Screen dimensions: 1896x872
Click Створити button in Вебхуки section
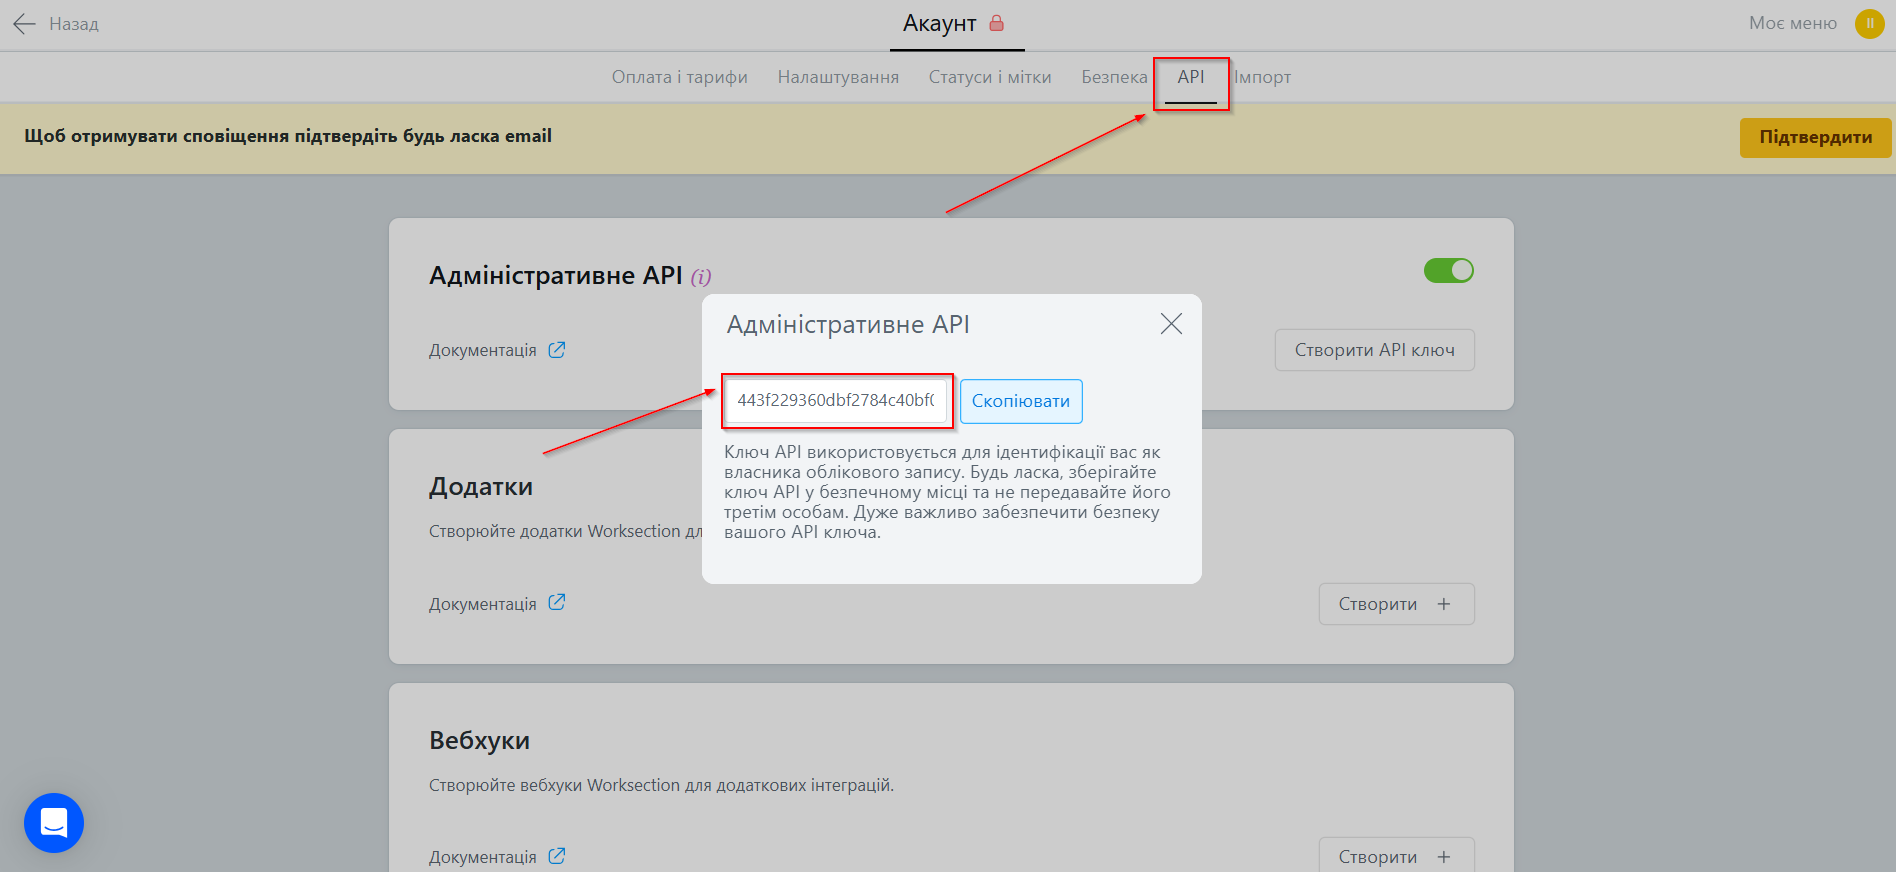(x=1397, y=856)
